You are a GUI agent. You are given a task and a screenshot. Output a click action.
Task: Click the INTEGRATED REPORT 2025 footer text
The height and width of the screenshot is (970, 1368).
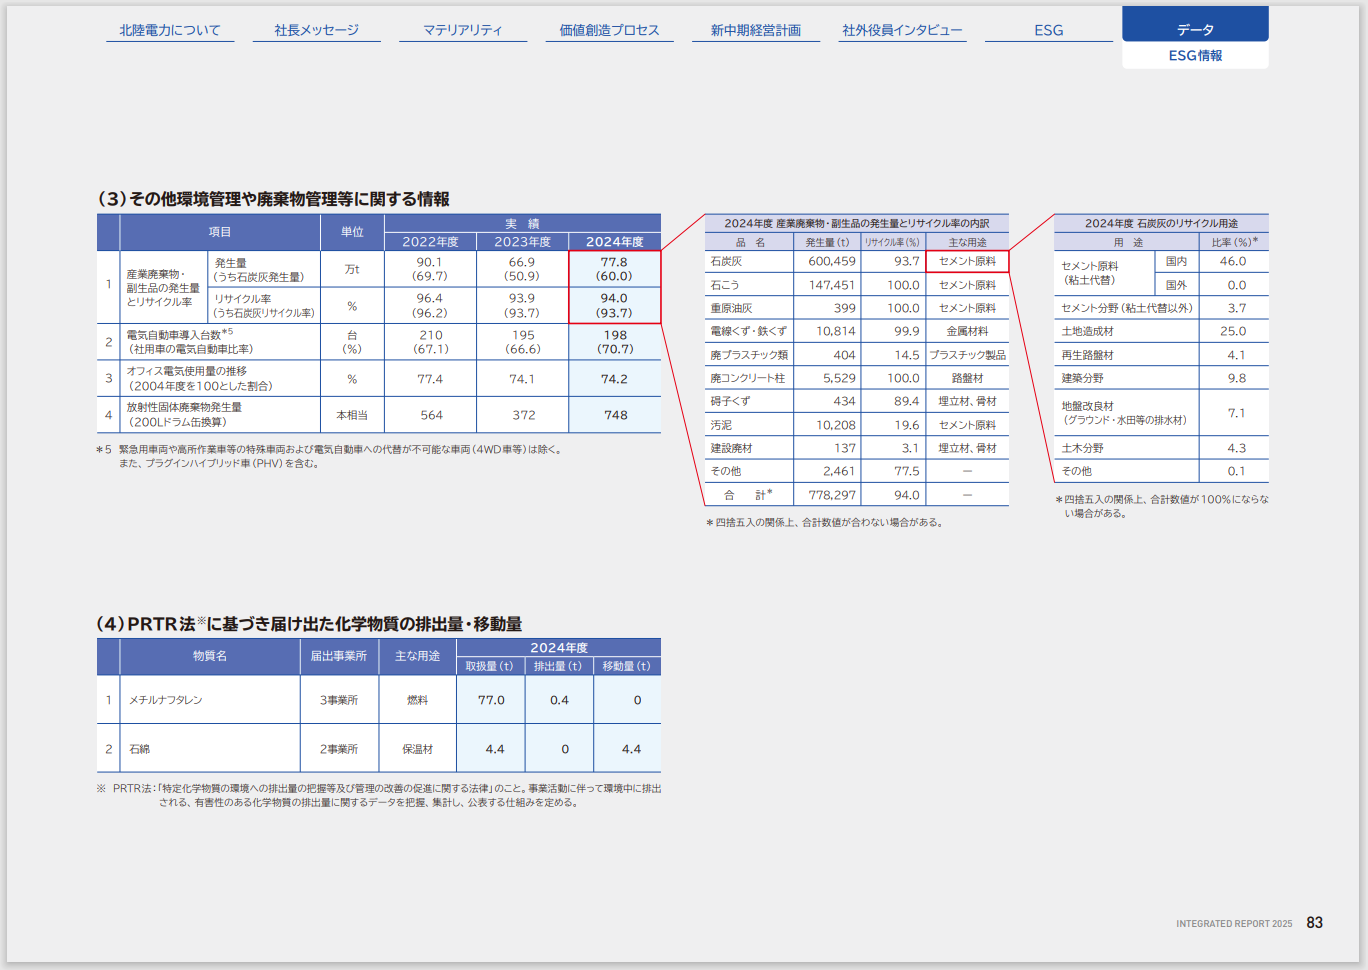click(1233, 924)
